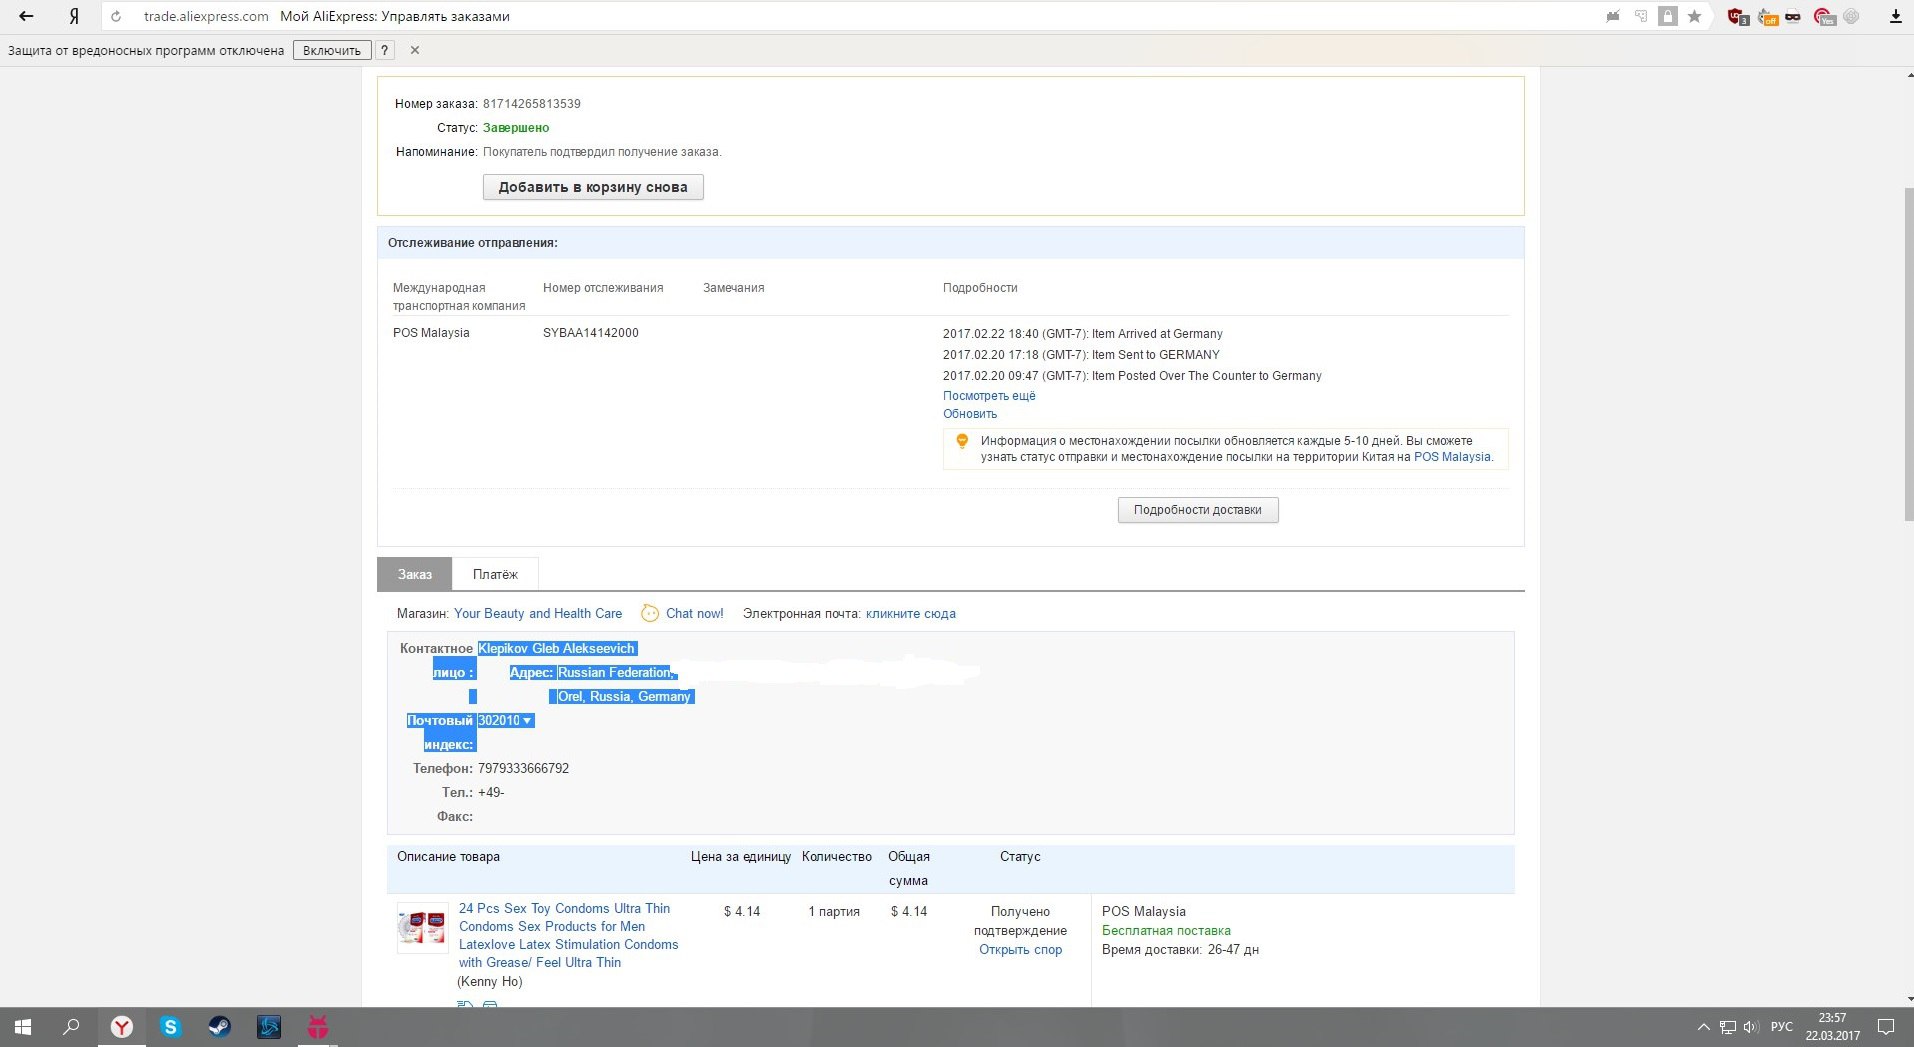Click the Yandex Browser taskbar icon
The image size is (1914, 1047).
point(122,1027)
